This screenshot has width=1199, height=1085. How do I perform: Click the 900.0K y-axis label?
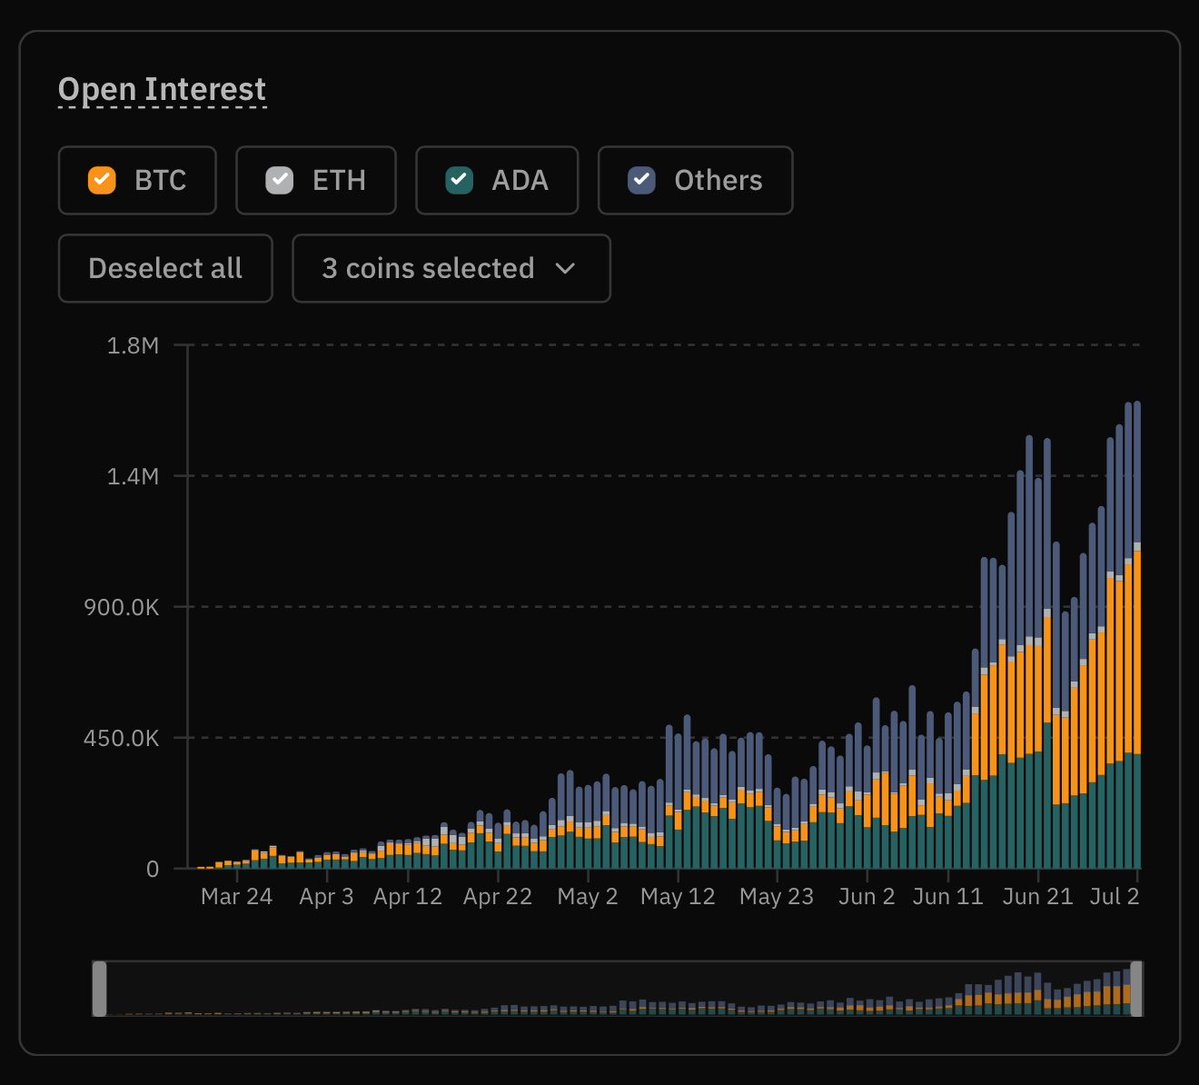tap(122, 607)
